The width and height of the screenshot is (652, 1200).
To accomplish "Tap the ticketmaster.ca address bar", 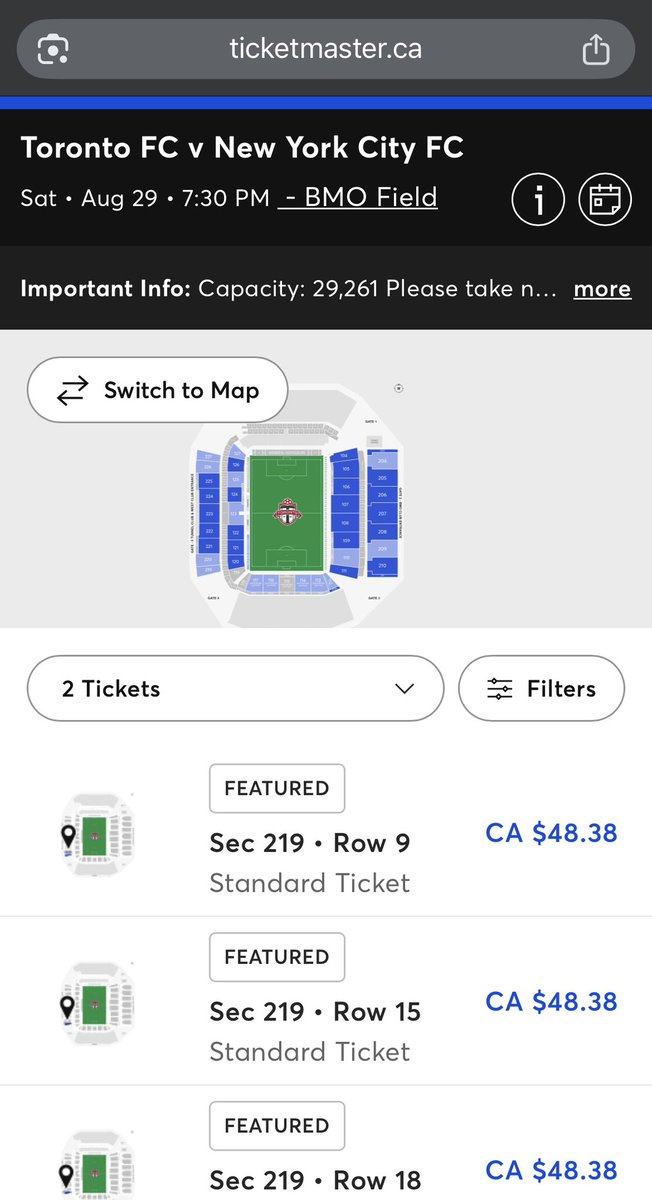I will coord(326,48).
